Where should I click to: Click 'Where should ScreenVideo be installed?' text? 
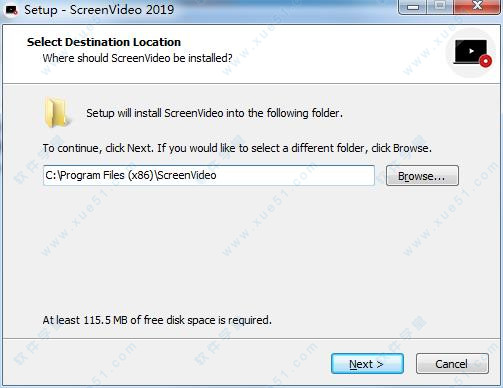pyautogui.click(x=137, y=58)
